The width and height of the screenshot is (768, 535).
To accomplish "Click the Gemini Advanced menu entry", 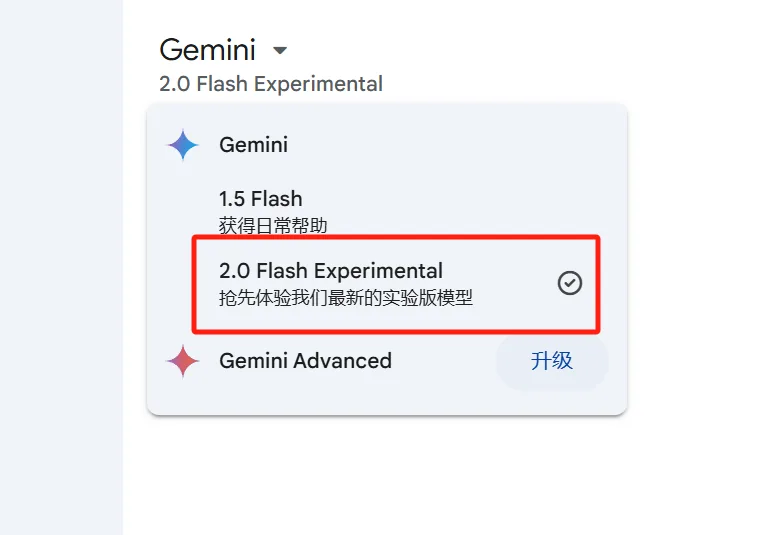I will (305, 361).
